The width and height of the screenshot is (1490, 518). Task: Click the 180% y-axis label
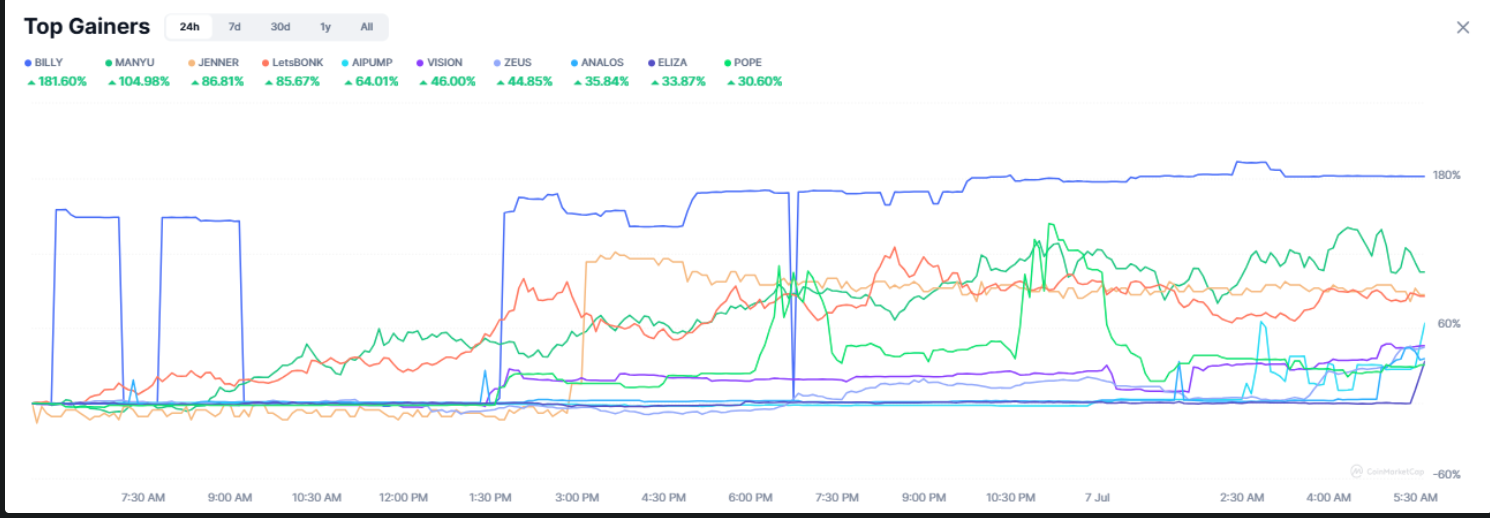(x=1447, y=175)
